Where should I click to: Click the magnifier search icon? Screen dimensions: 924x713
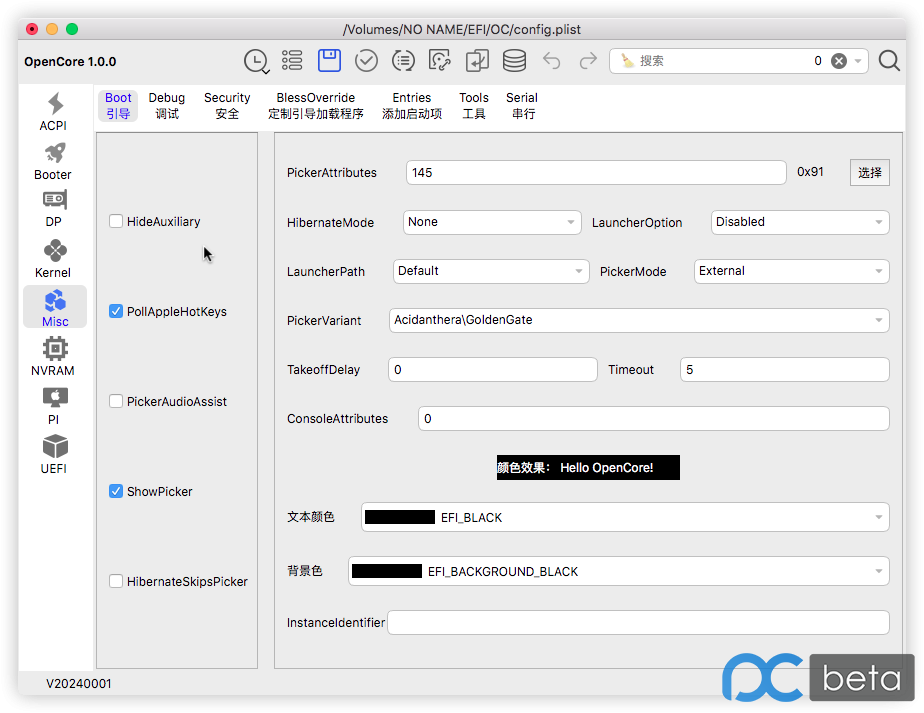(x=889, y=61)
